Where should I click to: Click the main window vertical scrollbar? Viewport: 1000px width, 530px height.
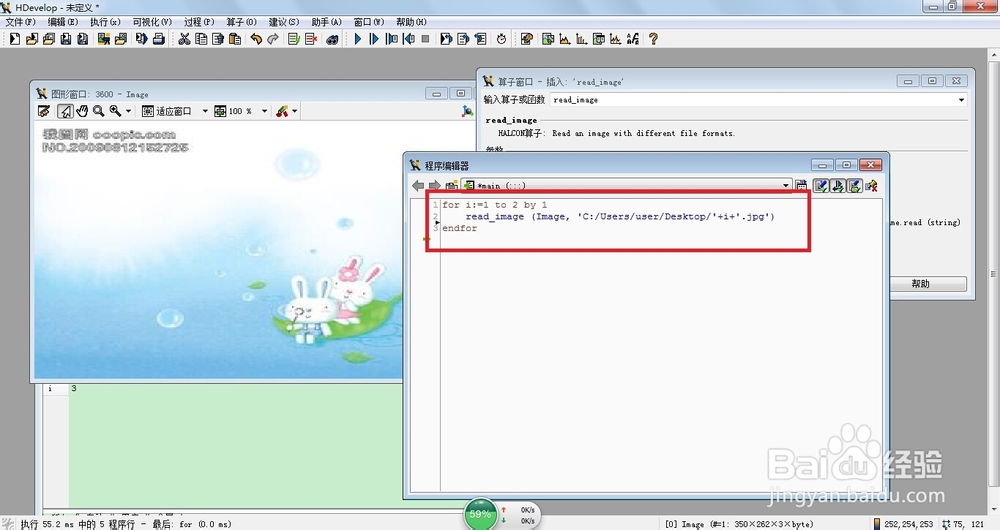tap(994, 274)
